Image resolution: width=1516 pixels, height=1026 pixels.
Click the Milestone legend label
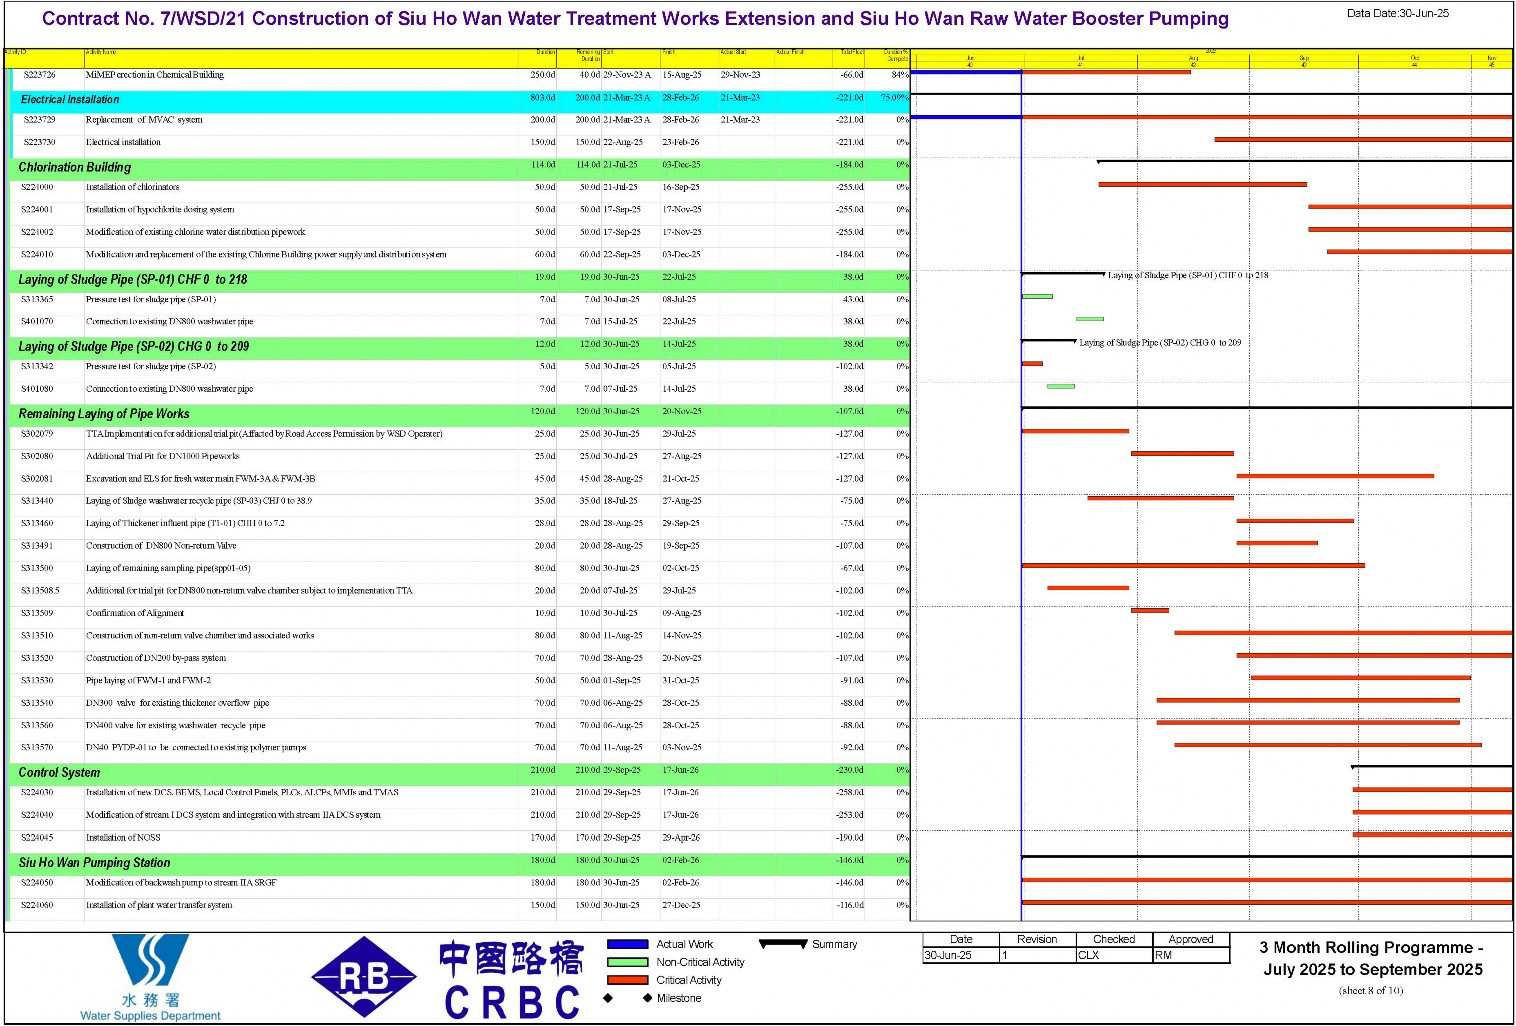tap(679, 998)
